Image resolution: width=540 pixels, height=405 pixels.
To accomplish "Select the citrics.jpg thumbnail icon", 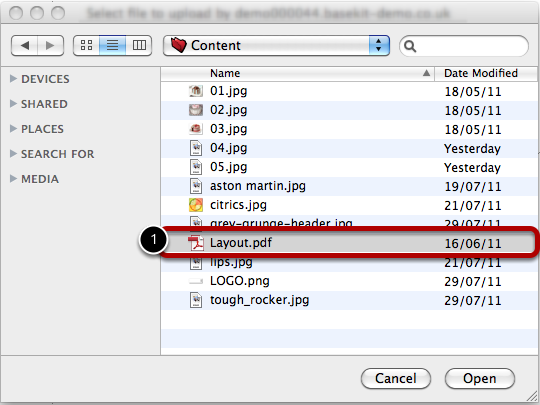I will click(196, 205).
